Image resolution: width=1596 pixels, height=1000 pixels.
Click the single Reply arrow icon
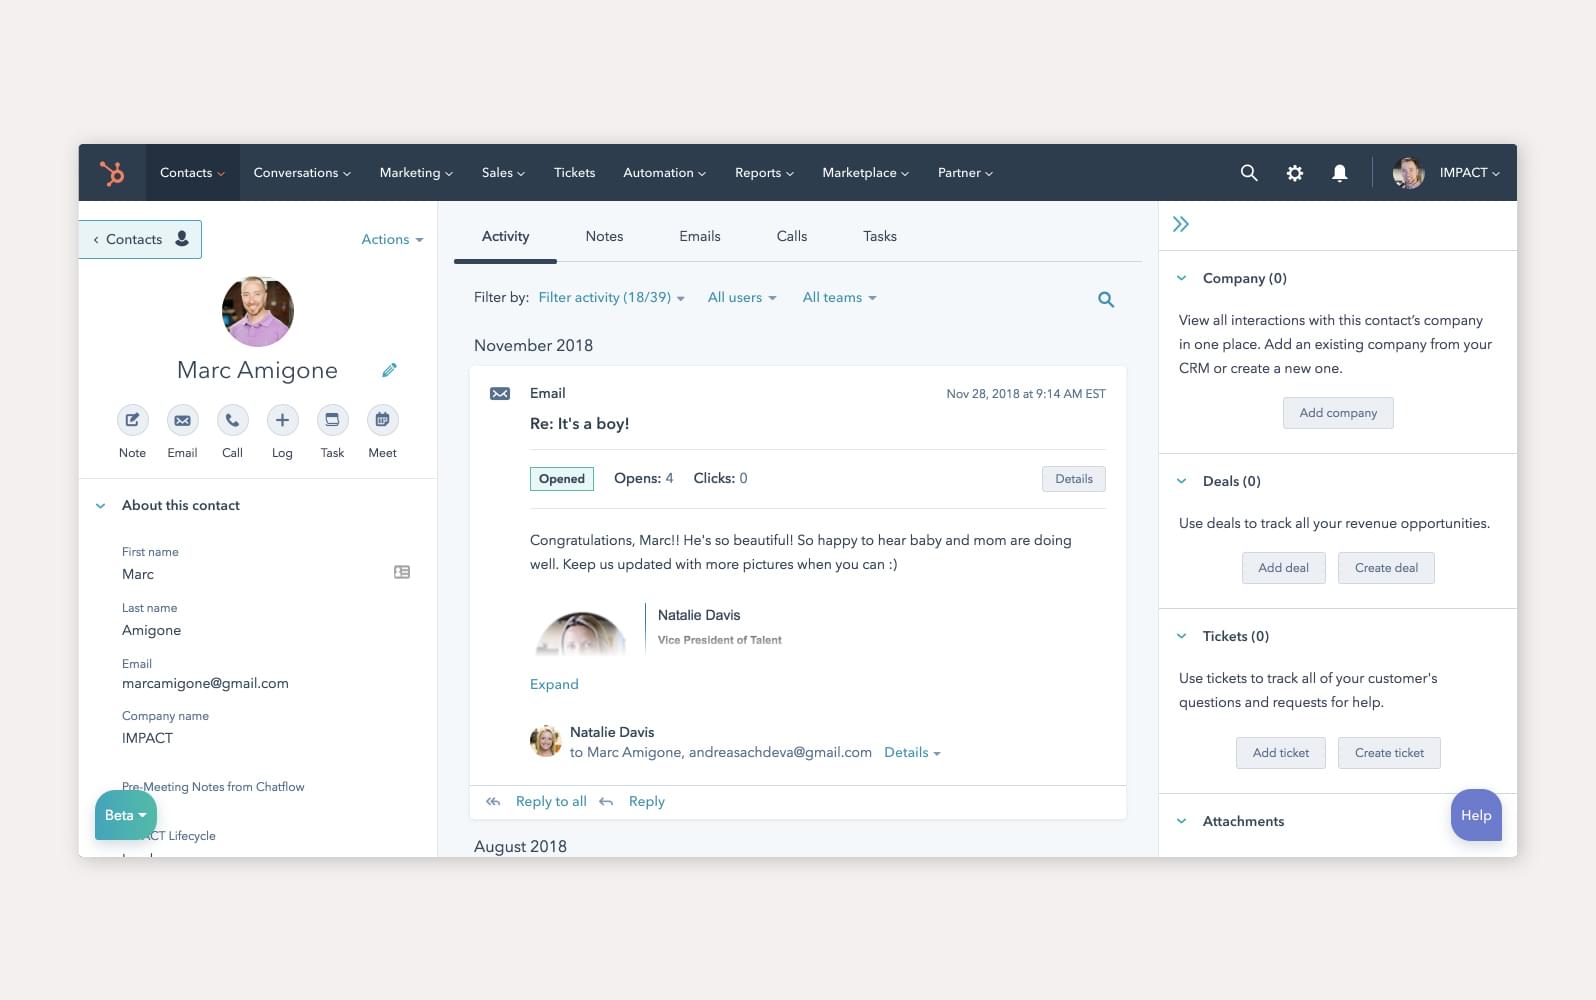coord(606,801)
